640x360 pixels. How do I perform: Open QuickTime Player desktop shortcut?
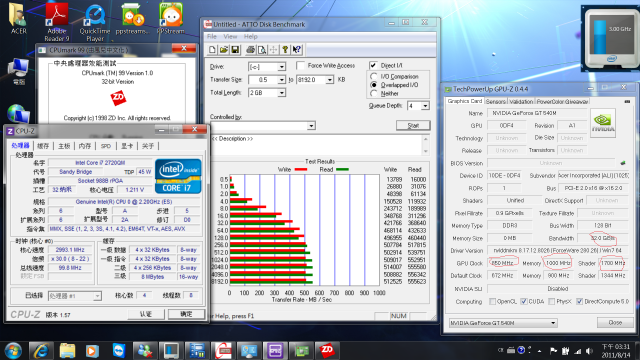tap(95, 22)
